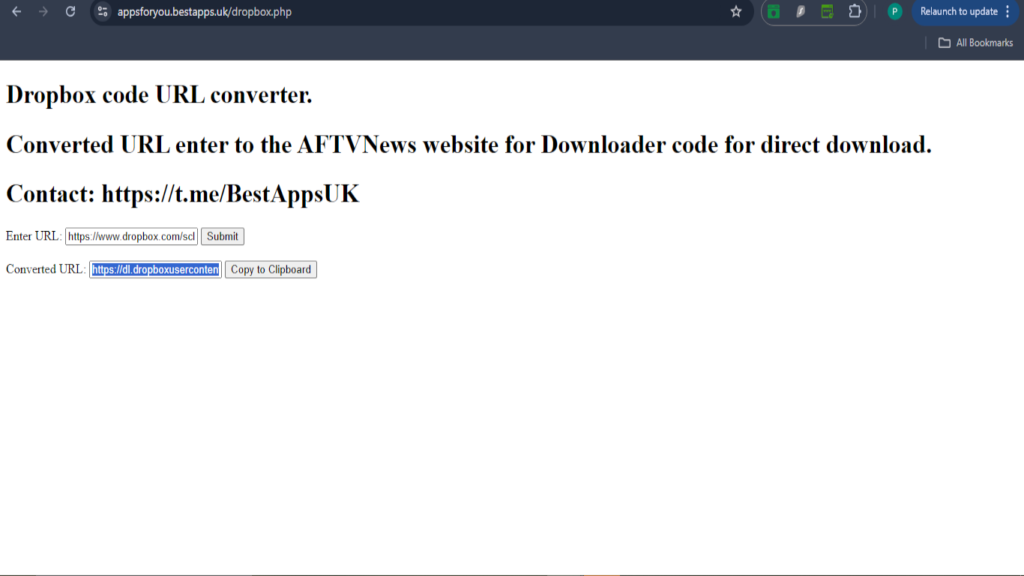The height and width of the screenshot is (576, 1024).
Task: Open the Chrome three-dot menu
Action: tap(1008, 12)
